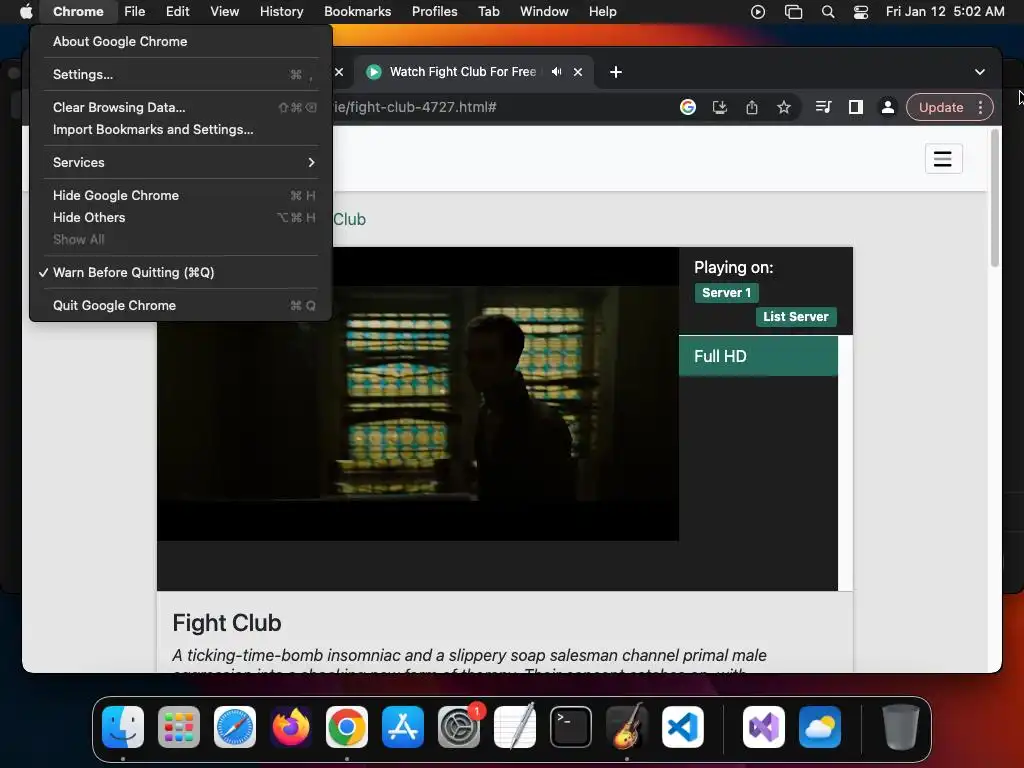The width and height of the screenshot is (1024, 768).
Task: Open Finder from the Dock
Action: point(123,727)
